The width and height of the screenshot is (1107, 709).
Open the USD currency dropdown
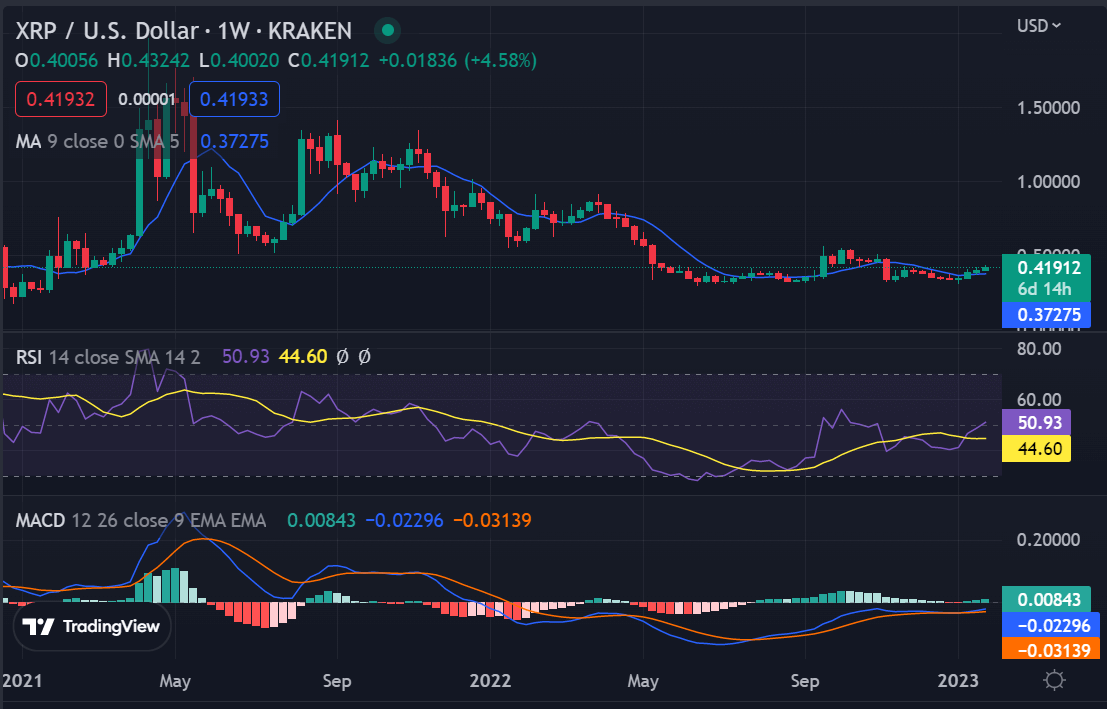[x=1039, y=26]
